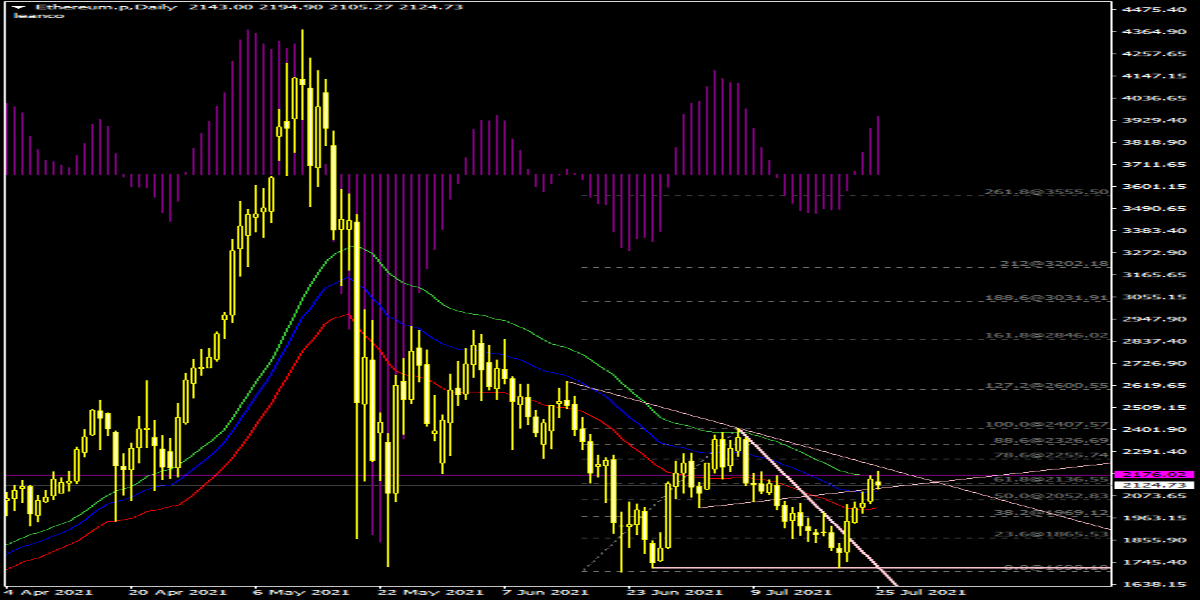Select the 188.6@3031.91 Fibonacci level label
Image resolution: width=1200 pixels, height=600 pixels.
click(x=1046, y=298)
